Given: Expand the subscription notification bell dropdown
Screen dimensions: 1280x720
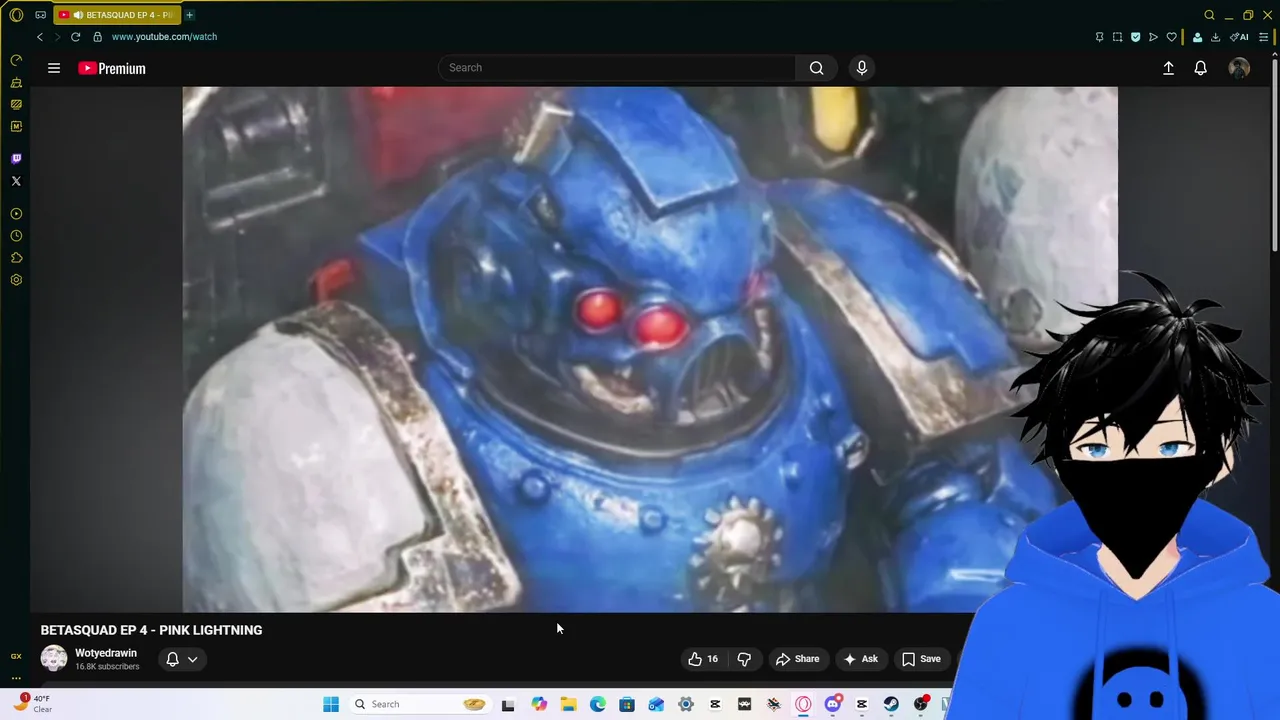Looking at the screenshot, I should [182, 659].
